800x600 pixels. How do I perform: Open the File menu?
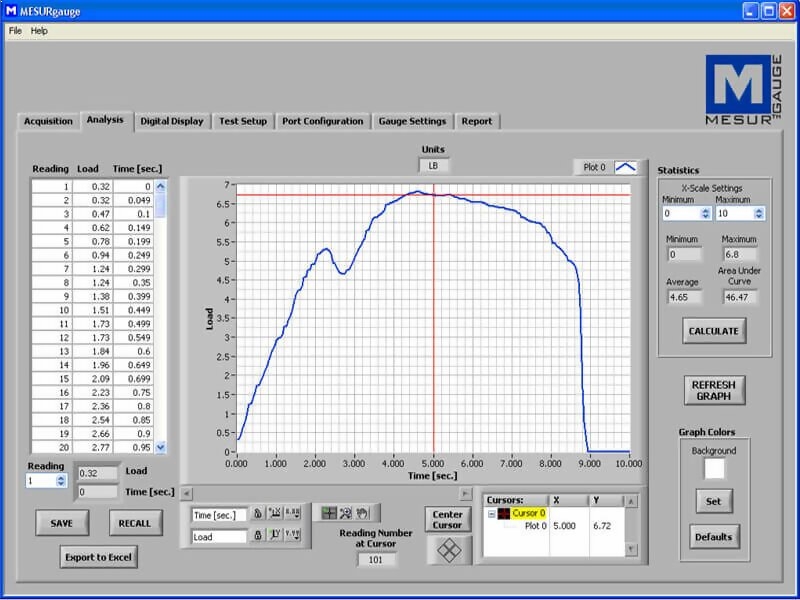pyautogui.click(x=15, y=31)
